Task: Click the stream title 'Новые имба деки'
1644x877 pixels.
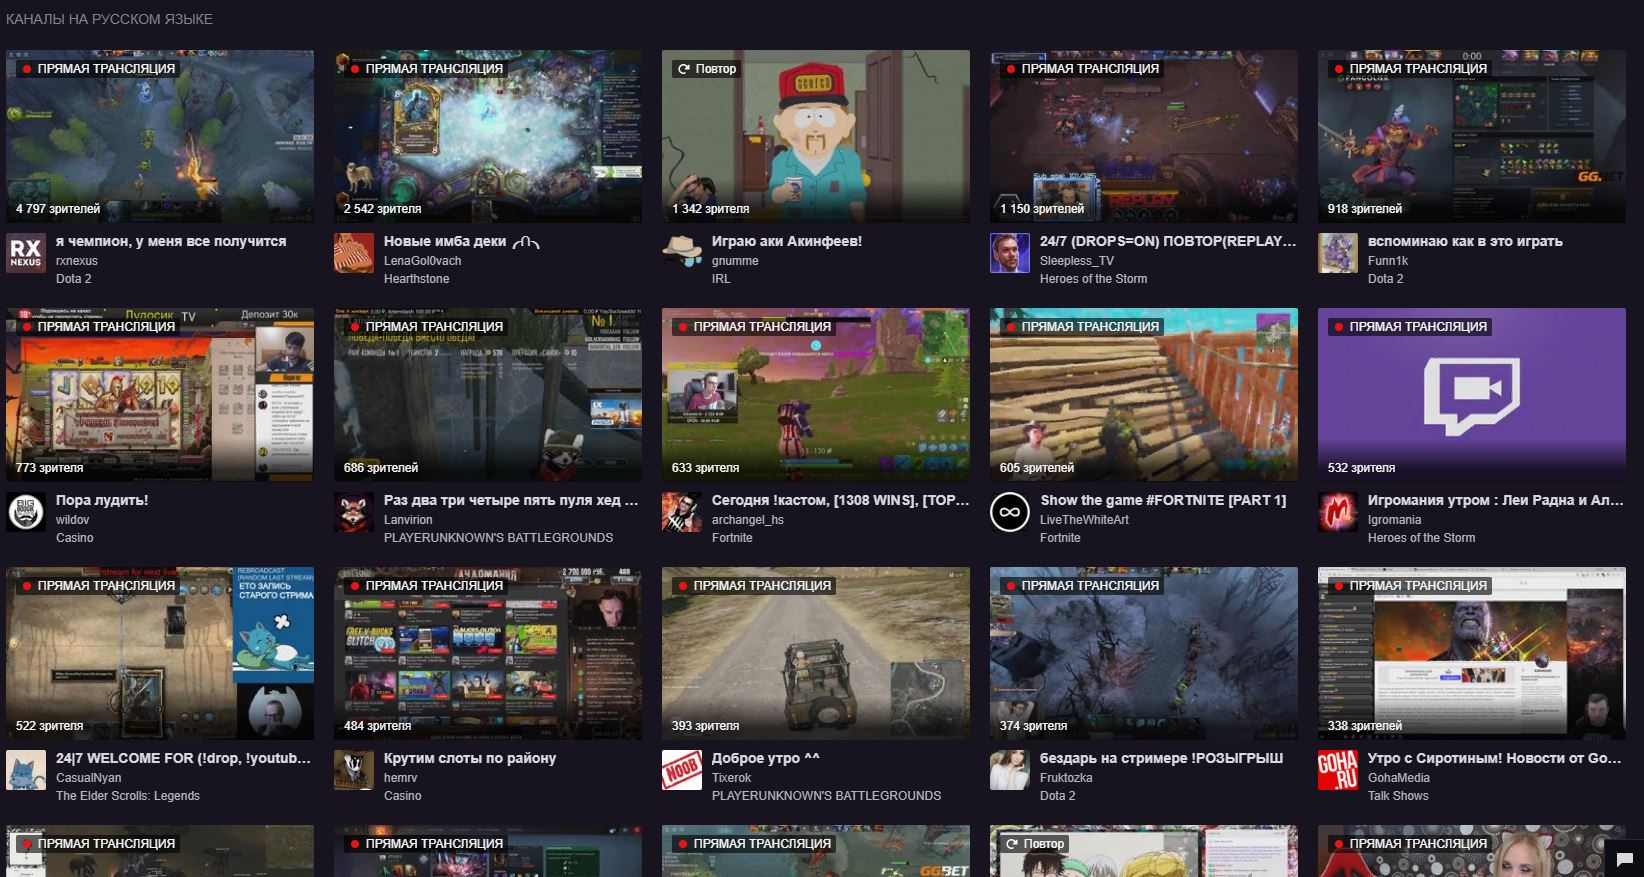Action: pos(445,241)
